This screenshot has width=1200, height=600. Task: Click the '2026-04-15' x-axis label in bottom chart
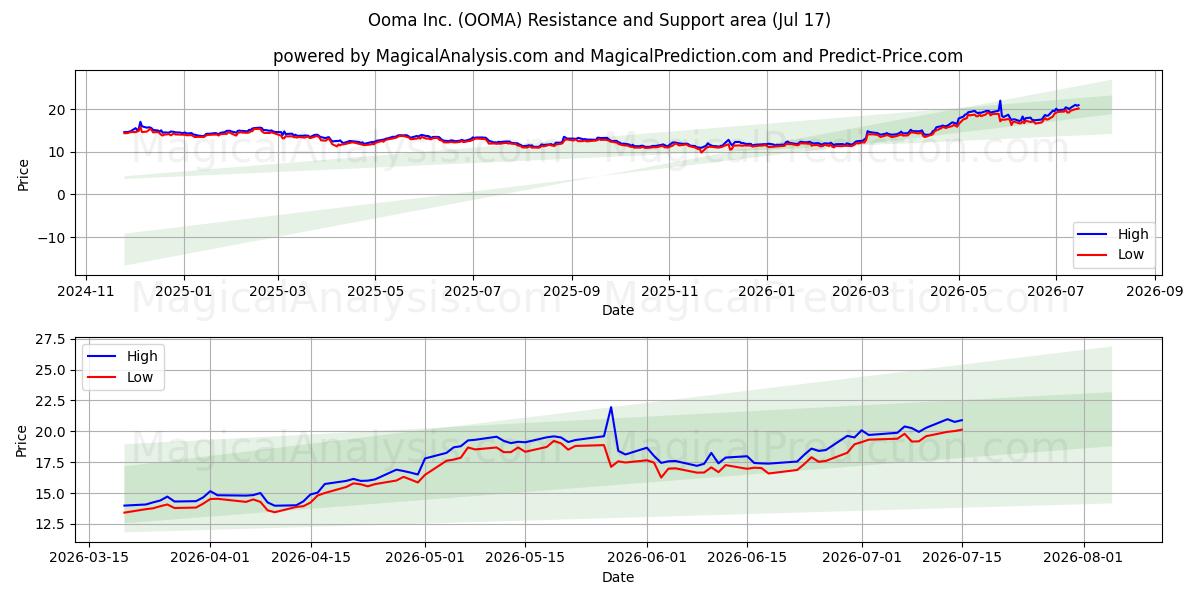pos(310,559)
